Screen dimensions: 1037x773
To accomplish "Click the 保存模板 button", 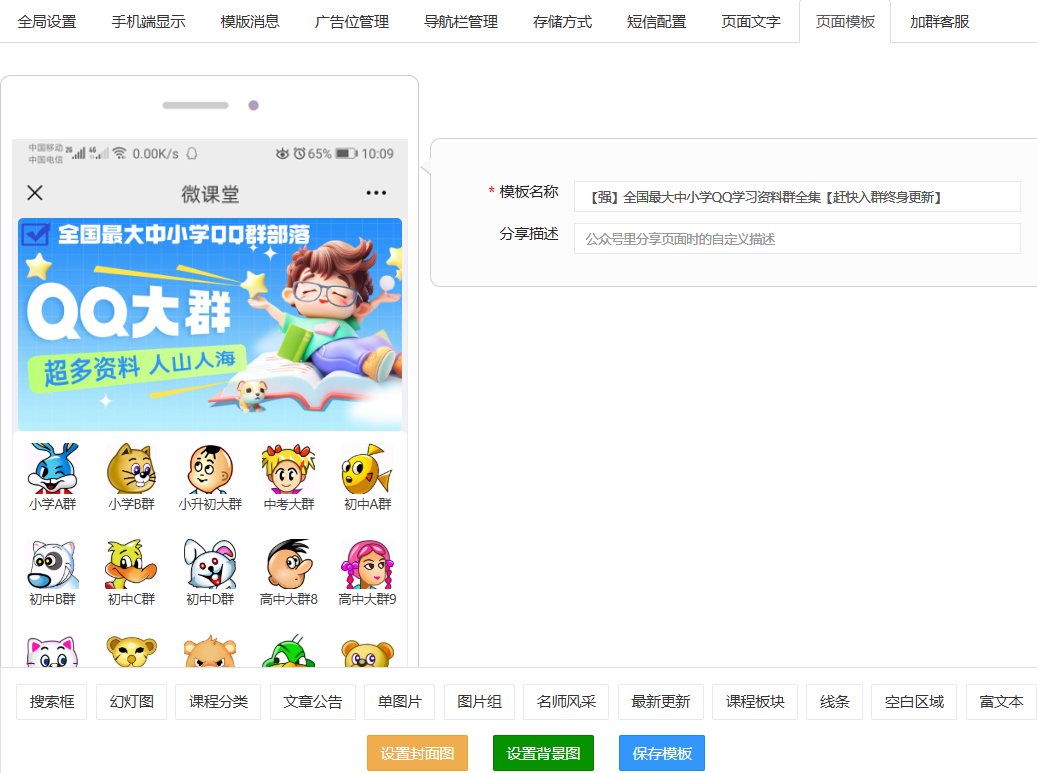I will click(661, 753).
